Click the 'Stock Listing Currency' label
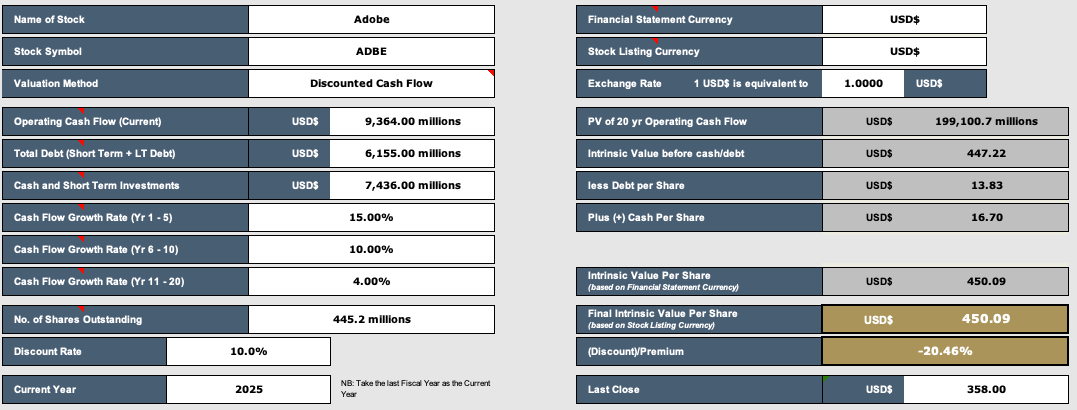The height and width of the screenshot is (410, 1077). tap(644, 52)
